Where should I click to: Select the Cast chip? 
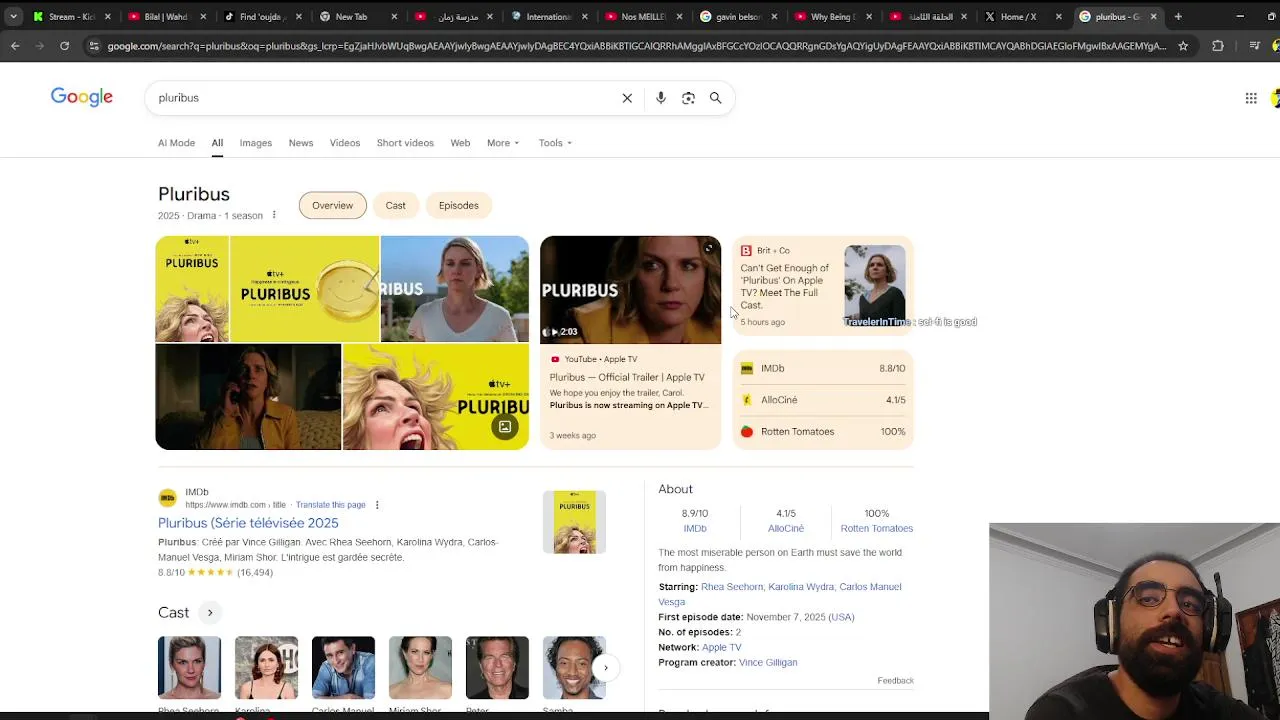click(396, 205)
